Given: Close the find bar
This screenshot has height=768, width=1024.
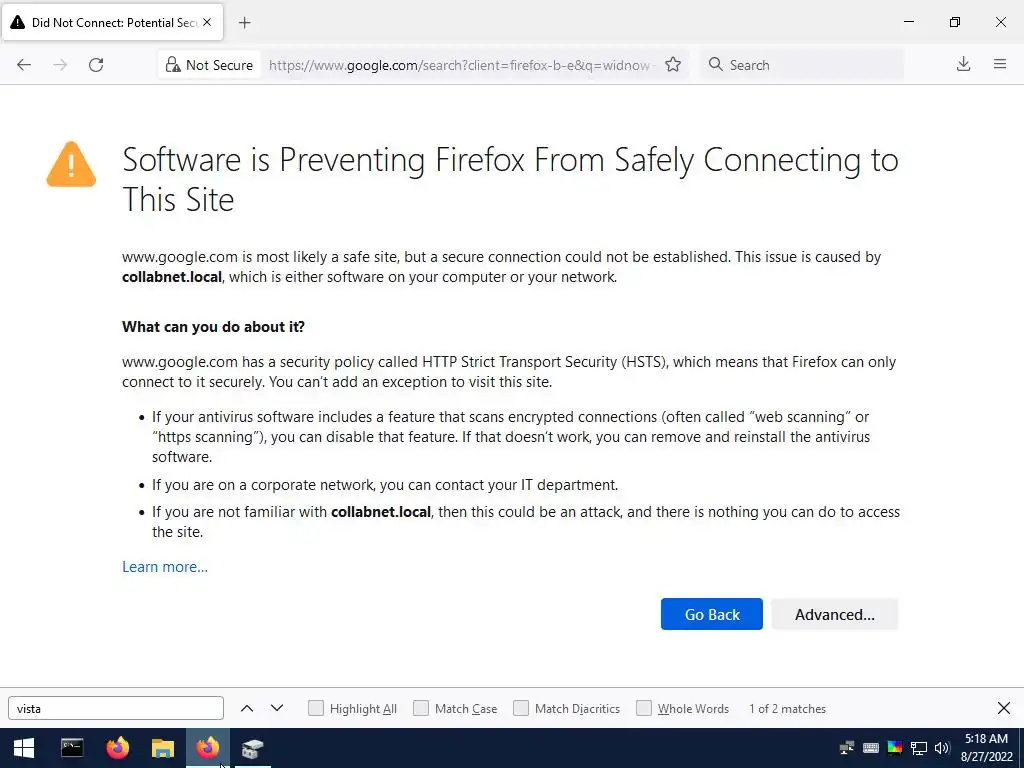Looking at the screenshot, I should tap(1003, 708).
